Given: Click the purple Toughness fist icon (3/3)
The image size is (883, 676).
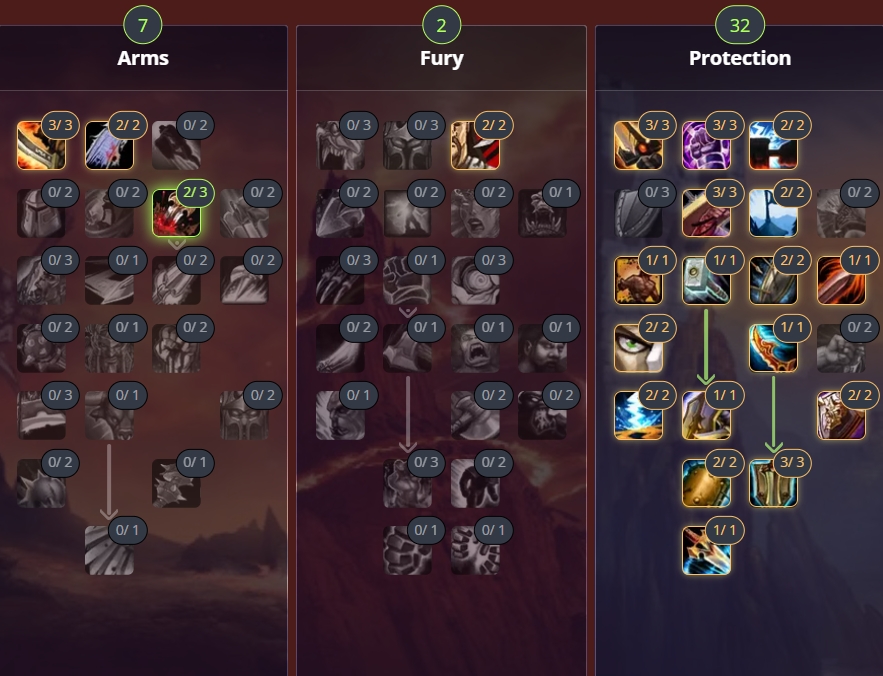Looking at the screenshot, I should coord(706,145).
